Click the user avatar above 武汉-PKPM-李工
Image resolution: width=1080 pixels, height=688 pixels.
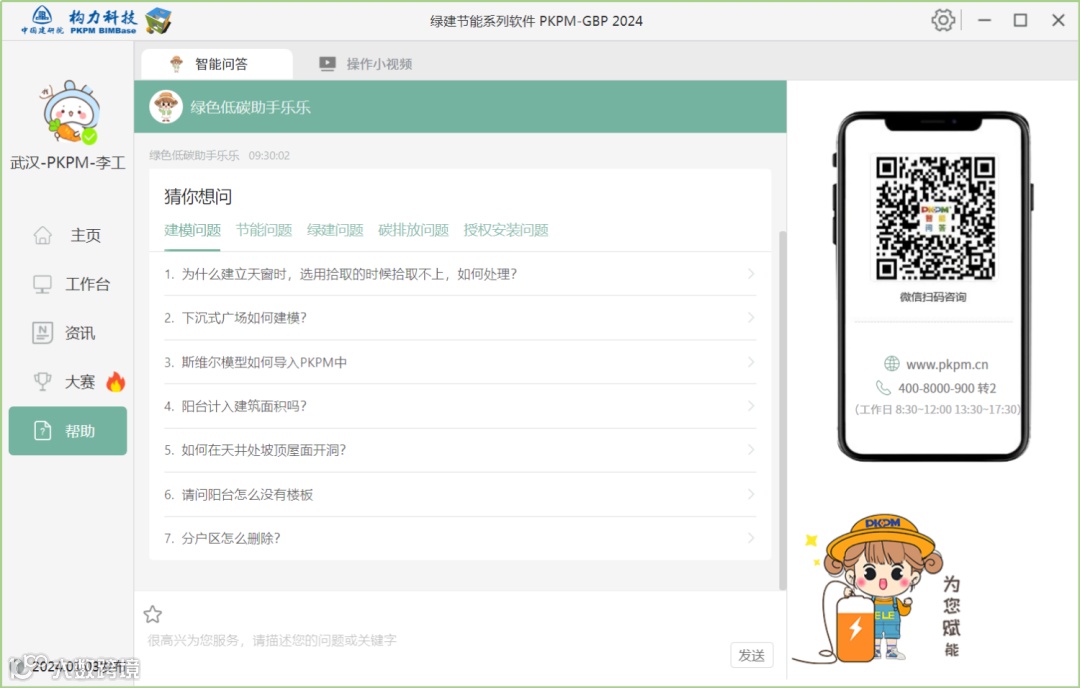(x=70, y=112)
